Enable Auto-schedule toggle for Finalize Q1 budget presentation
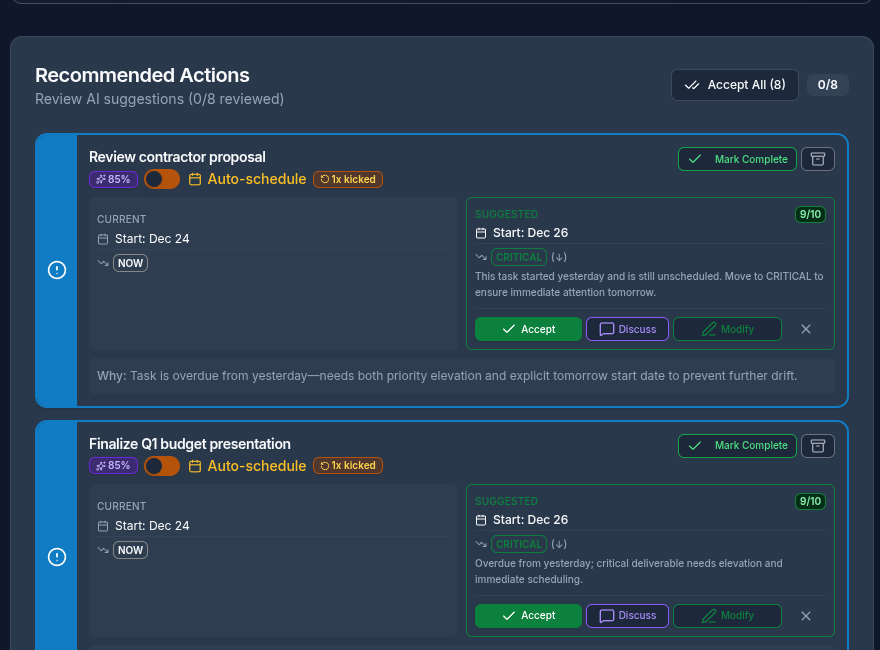 coord(161,465)
